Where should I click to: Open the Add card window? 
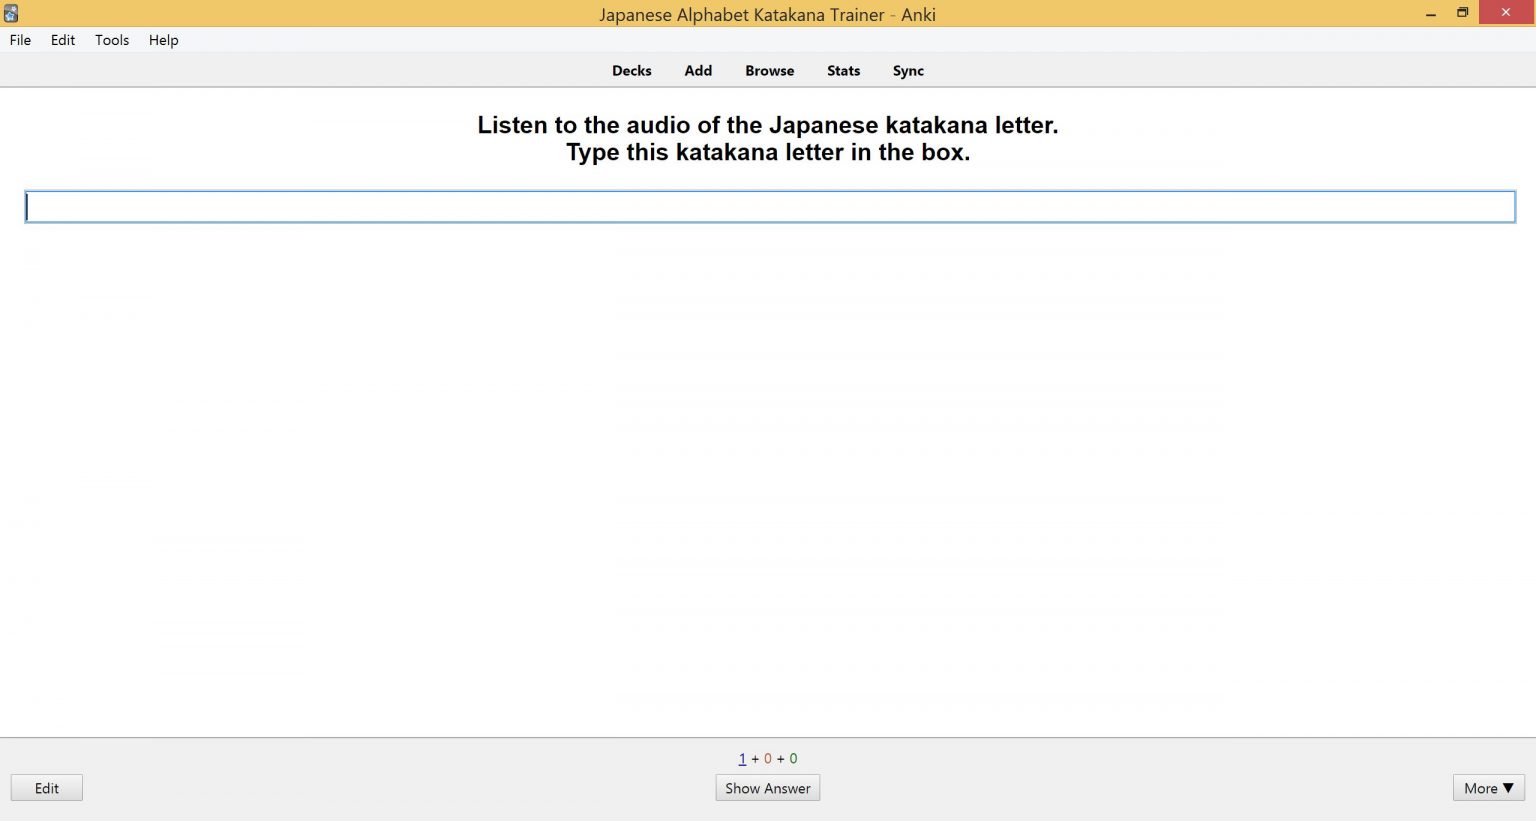tap(697, 70)
